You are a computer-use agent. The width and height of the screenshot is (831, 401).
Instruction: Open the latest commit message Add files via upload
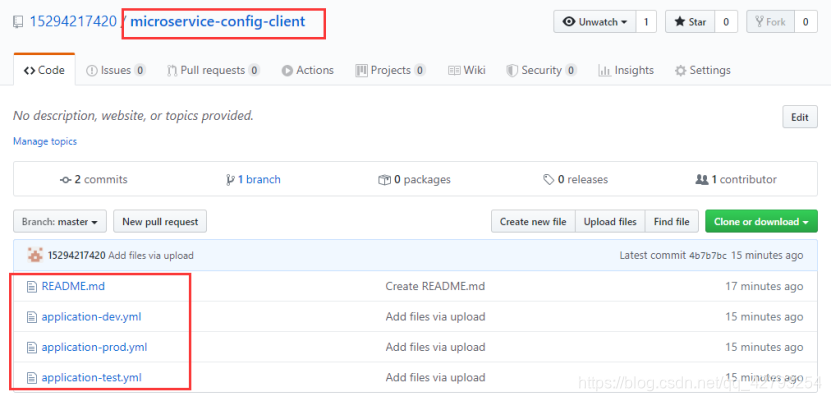click(151, 255)
